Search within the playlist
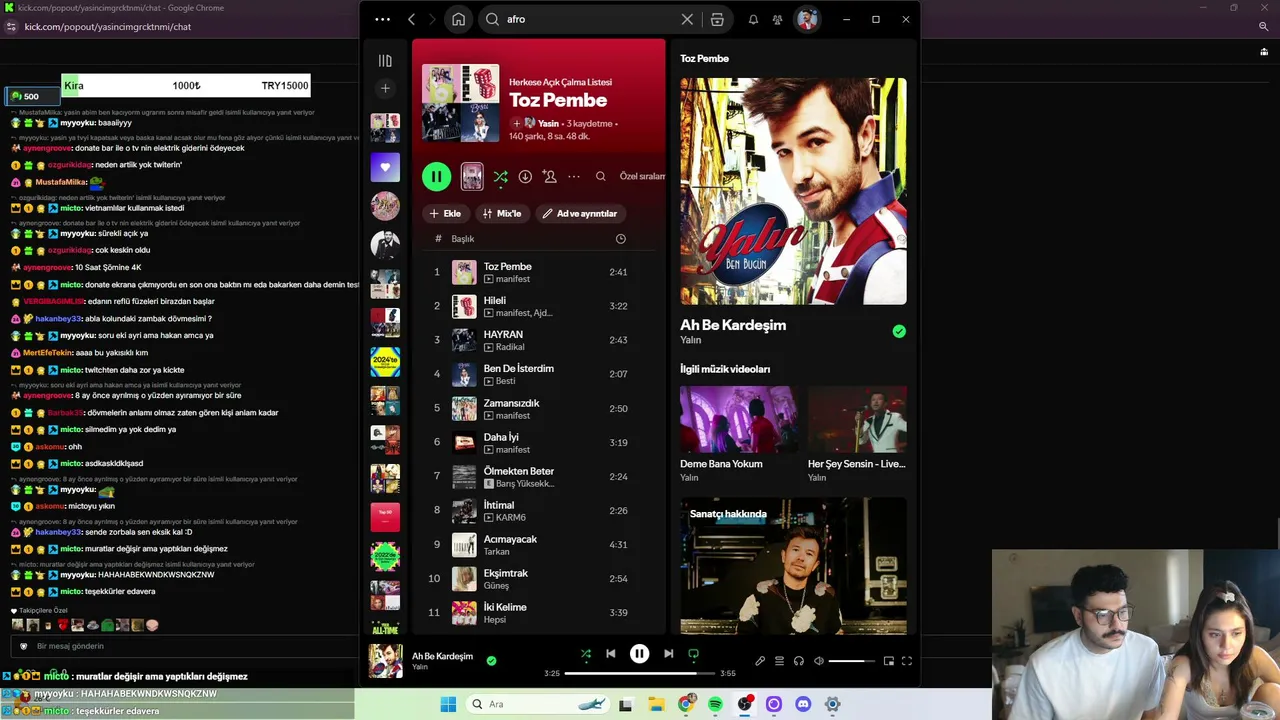Viewport: 1280px width, 720px height. click(x=601, y=177)
